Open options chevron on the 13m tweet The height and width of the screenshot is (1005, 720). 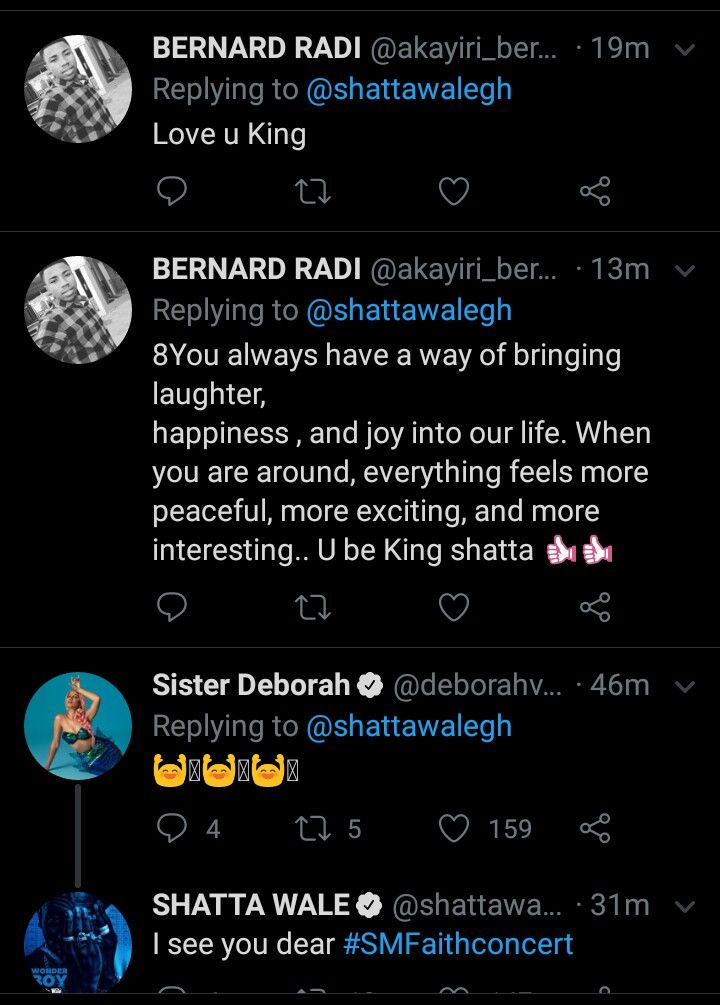click(685, 270)
